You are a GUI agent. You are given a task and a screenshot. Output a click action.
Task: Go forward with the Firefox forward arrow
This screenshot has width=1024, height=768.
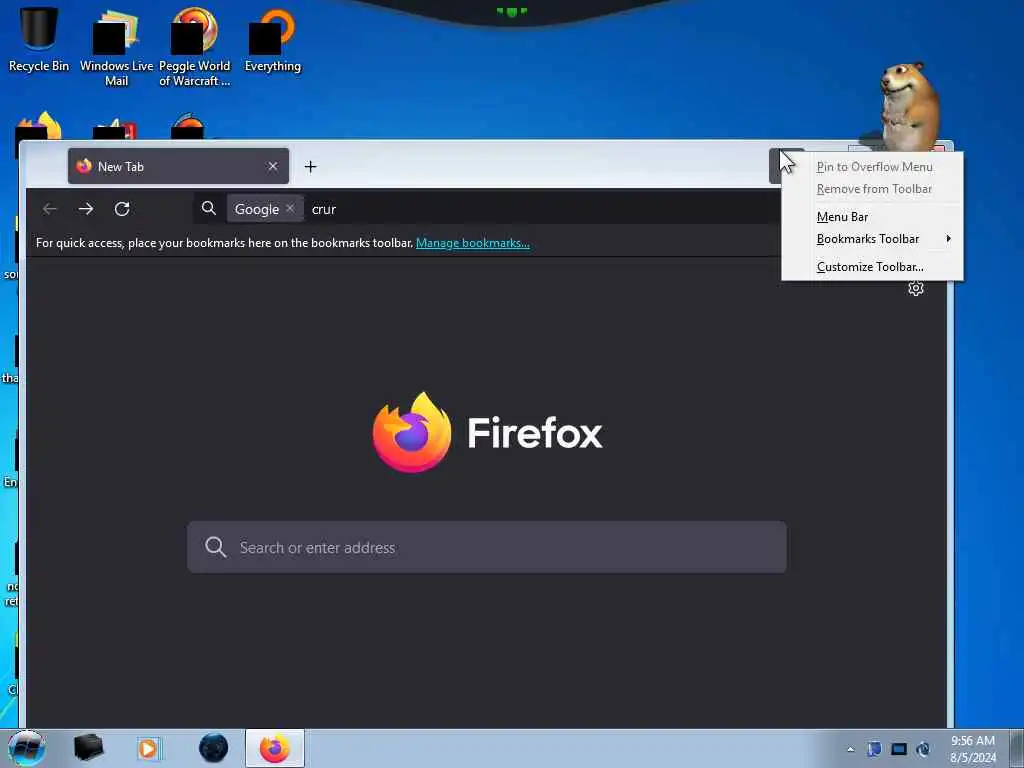86,209
